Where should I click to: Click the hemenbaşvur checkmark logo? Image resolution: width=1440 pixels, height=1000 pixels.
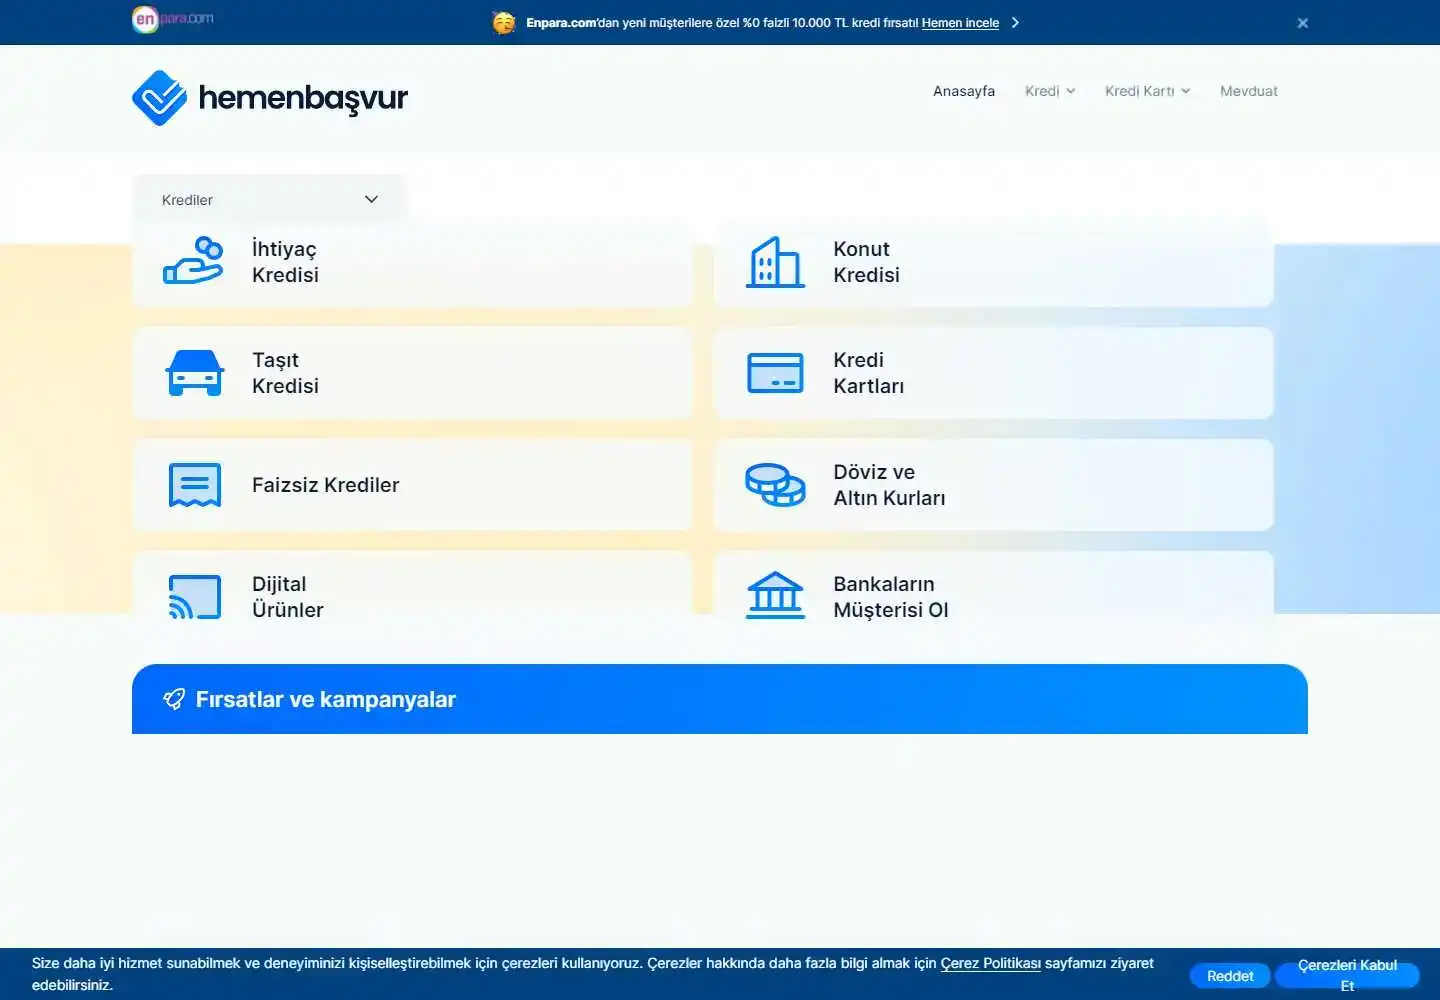[x=159, y=98]
